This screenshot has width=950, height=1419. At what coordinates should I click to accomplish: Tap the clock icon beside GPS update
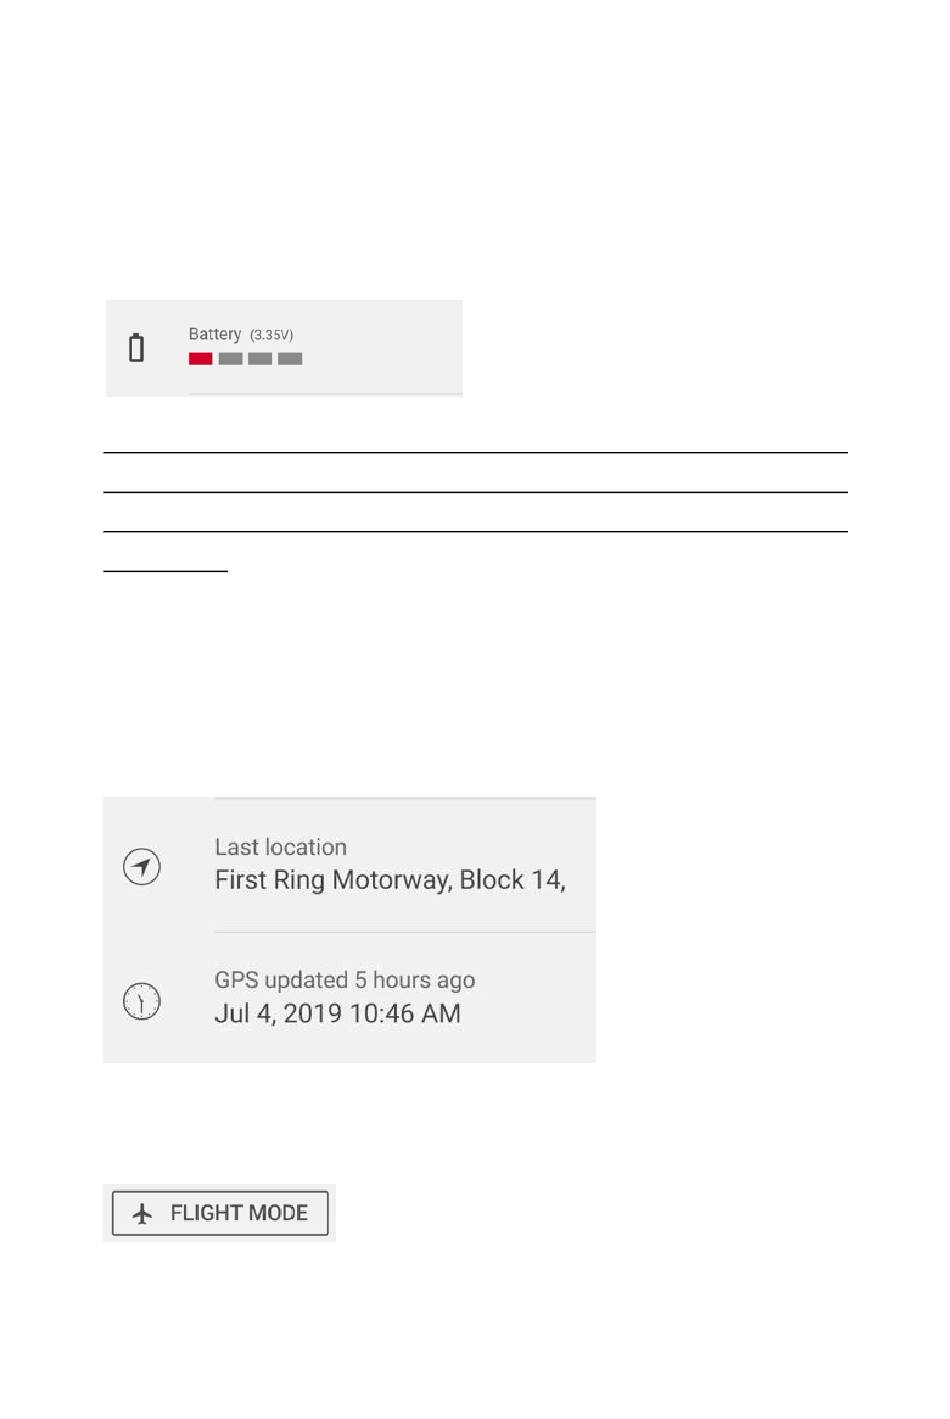(x=142, y=1001)
